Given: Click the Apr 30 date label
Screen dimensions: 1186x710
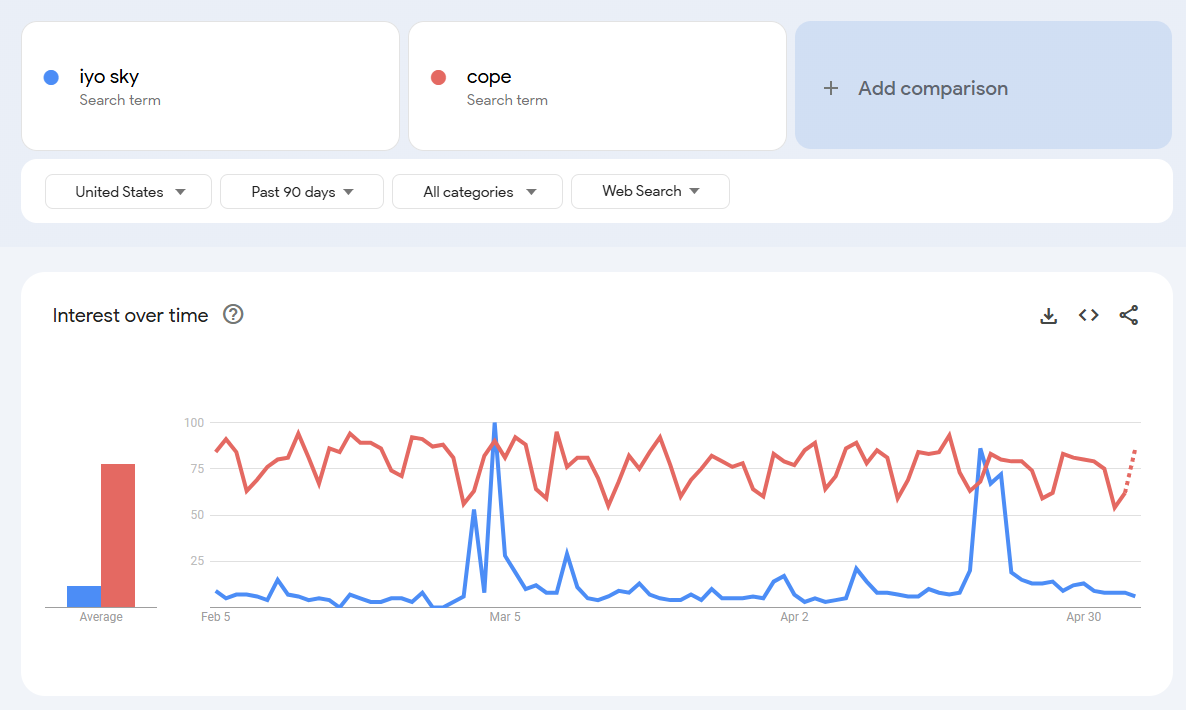Looking at the screenshot, I should pos(1084,617).
